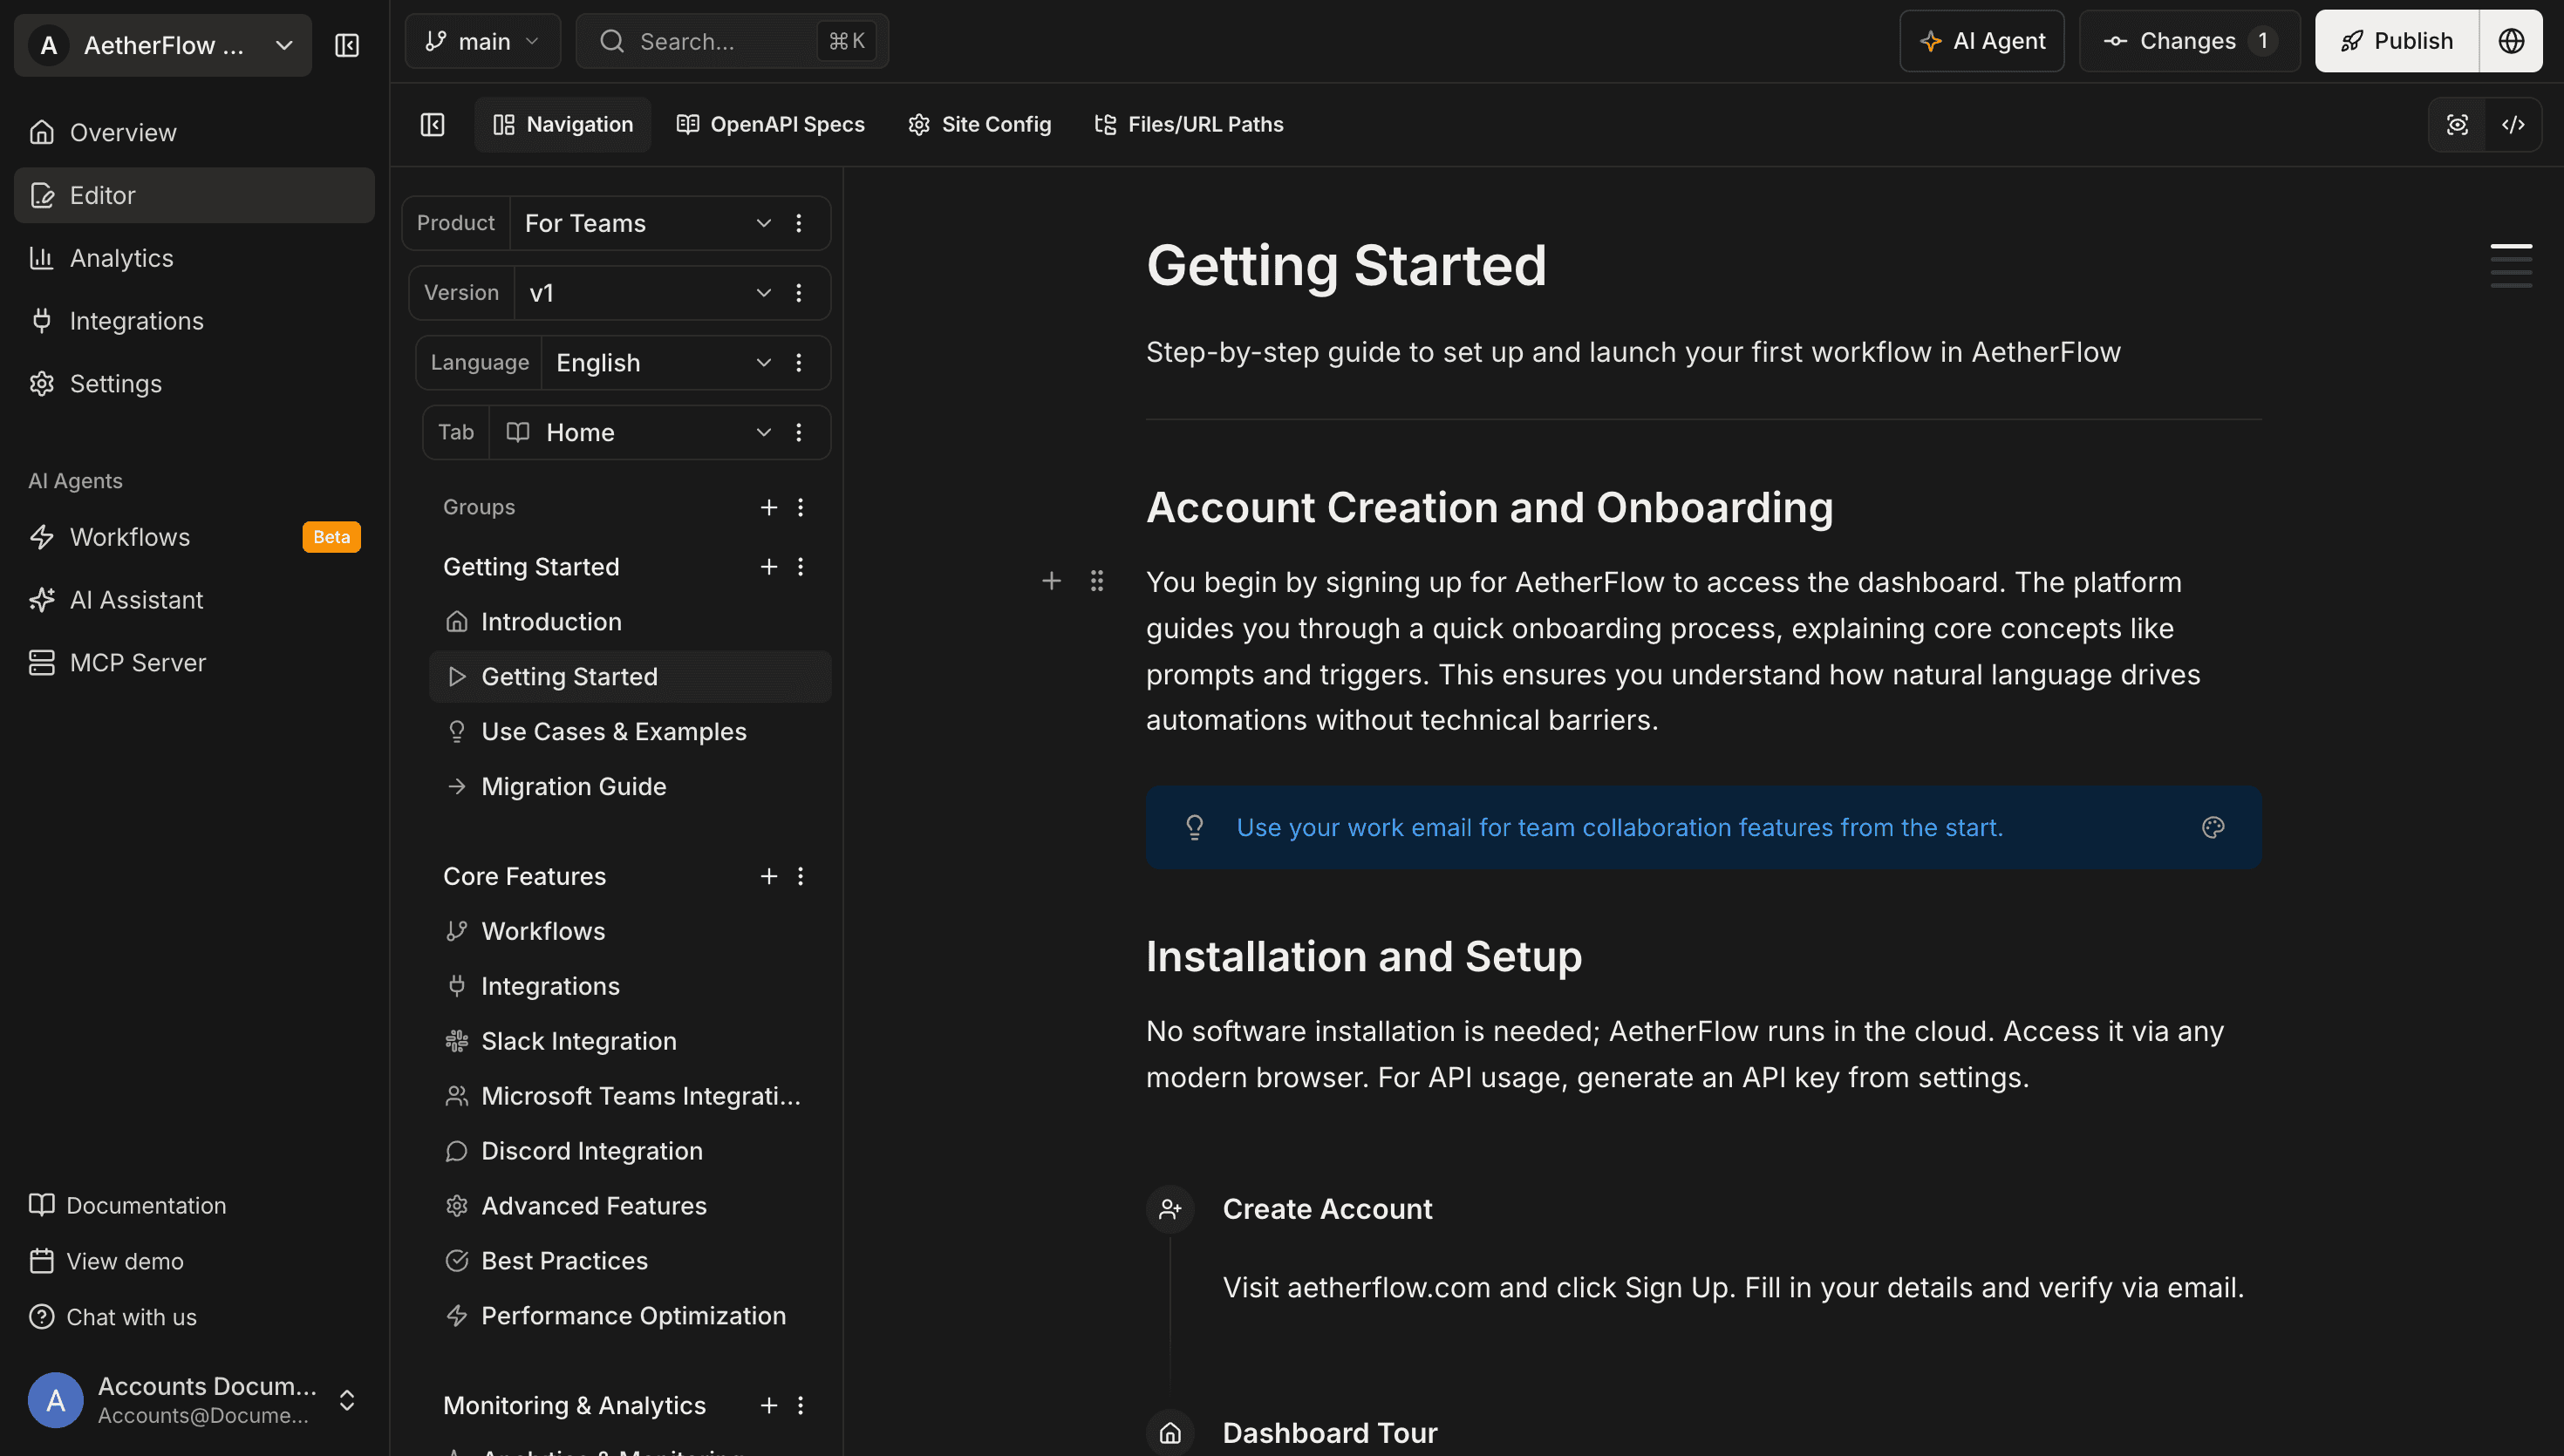This screenshot has height=1456, width=2564.
Task: Open Integrations in the left sidebar
Action: tap(194, 321)
